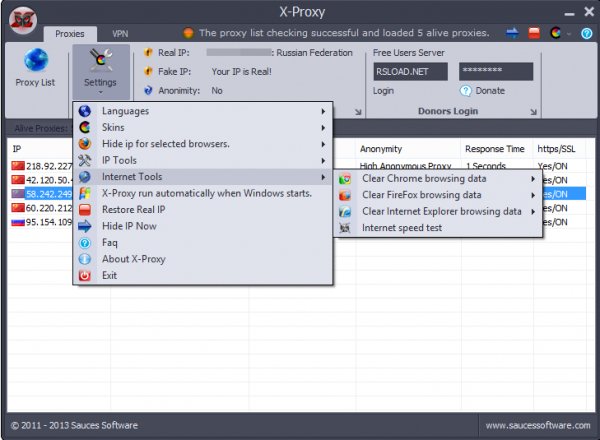Screen dimensions: 600x440
Task: Click the RSLOAD.NET username field
Action: click(410, 72)
